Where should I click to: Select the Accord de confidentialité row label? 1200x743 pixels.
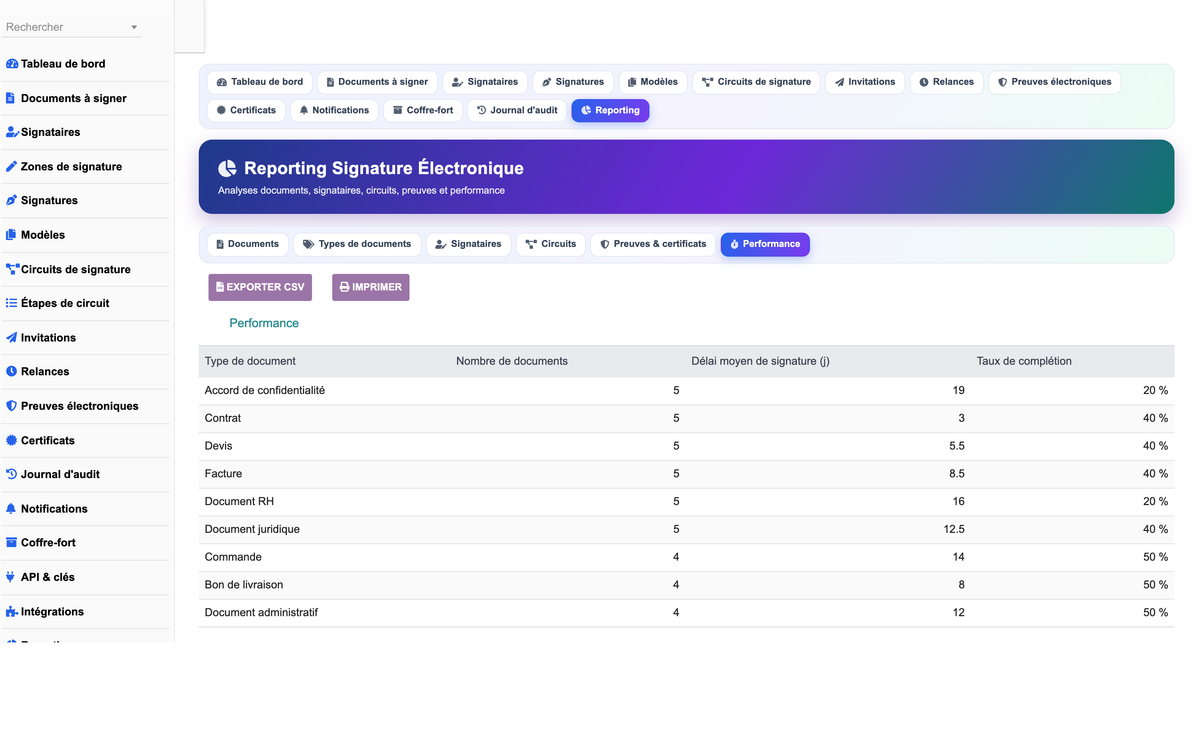265,390
